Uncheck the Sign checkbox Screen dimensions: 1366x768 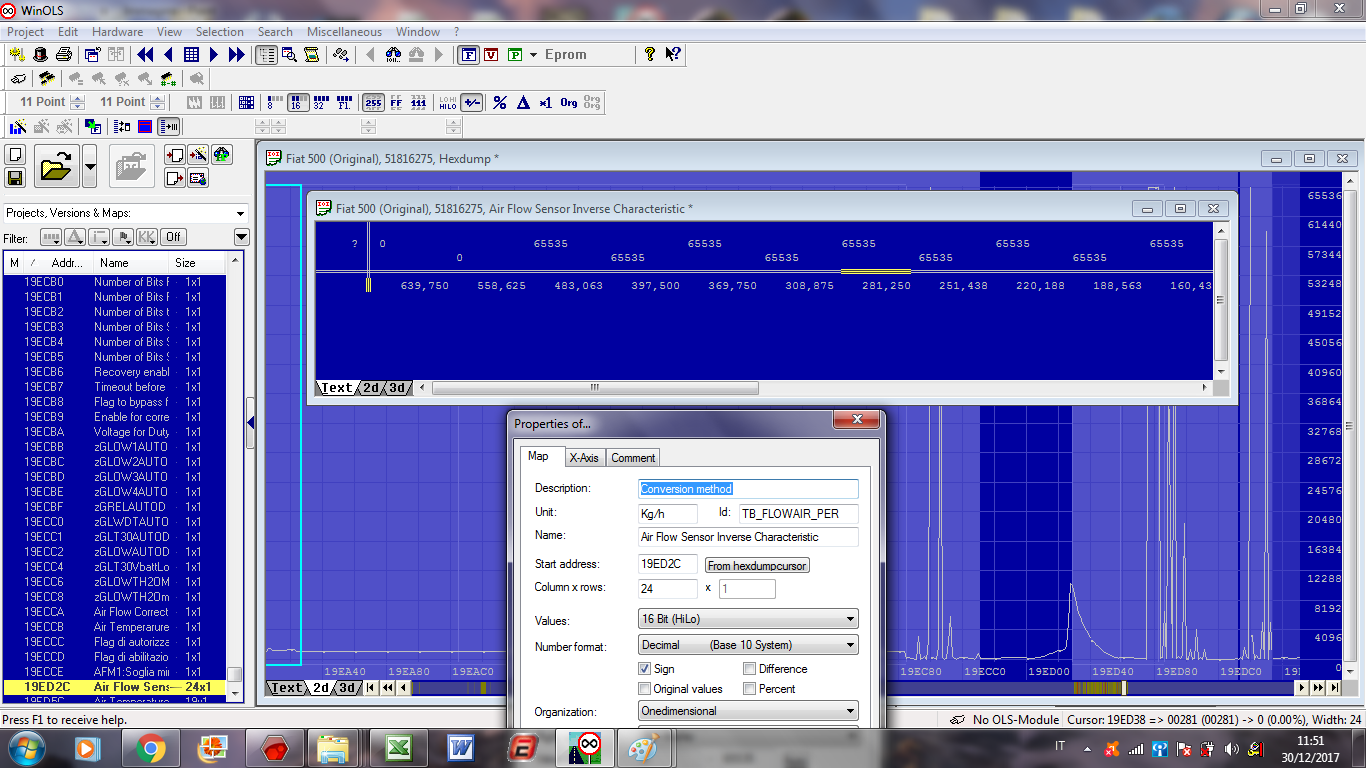tap(645, 669)
